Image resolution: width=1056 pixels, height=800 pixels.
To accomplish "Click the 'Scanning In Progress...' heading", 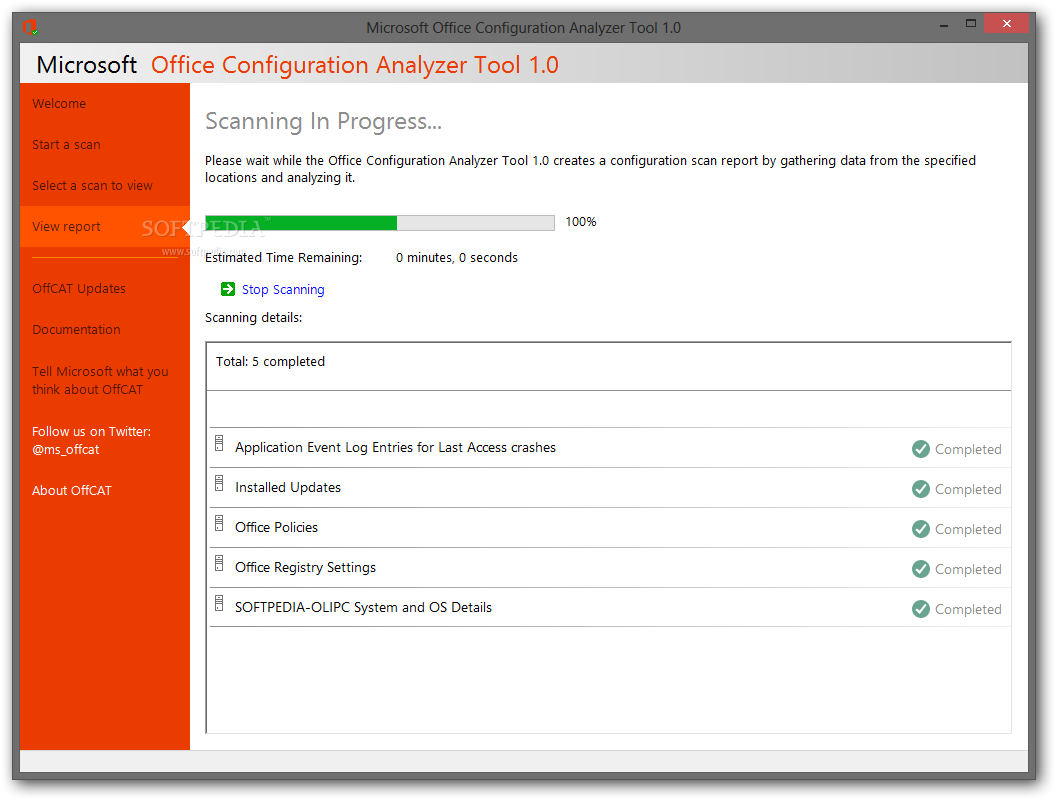I will 323,121.
